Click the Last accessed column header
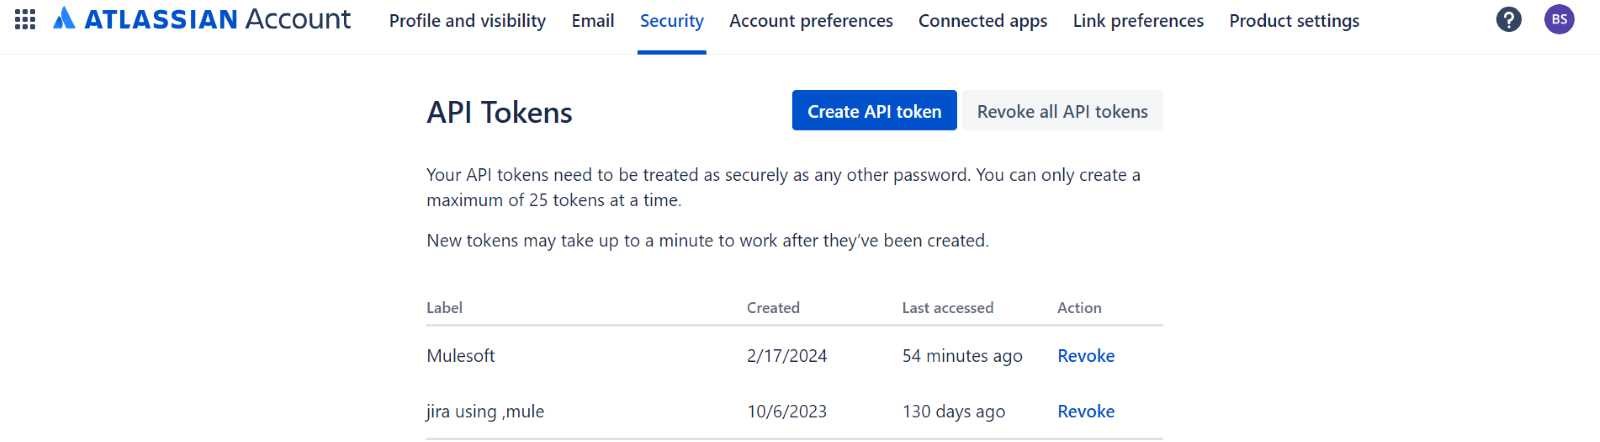This screenshot has width=1600, height=442. pos(947,308)
